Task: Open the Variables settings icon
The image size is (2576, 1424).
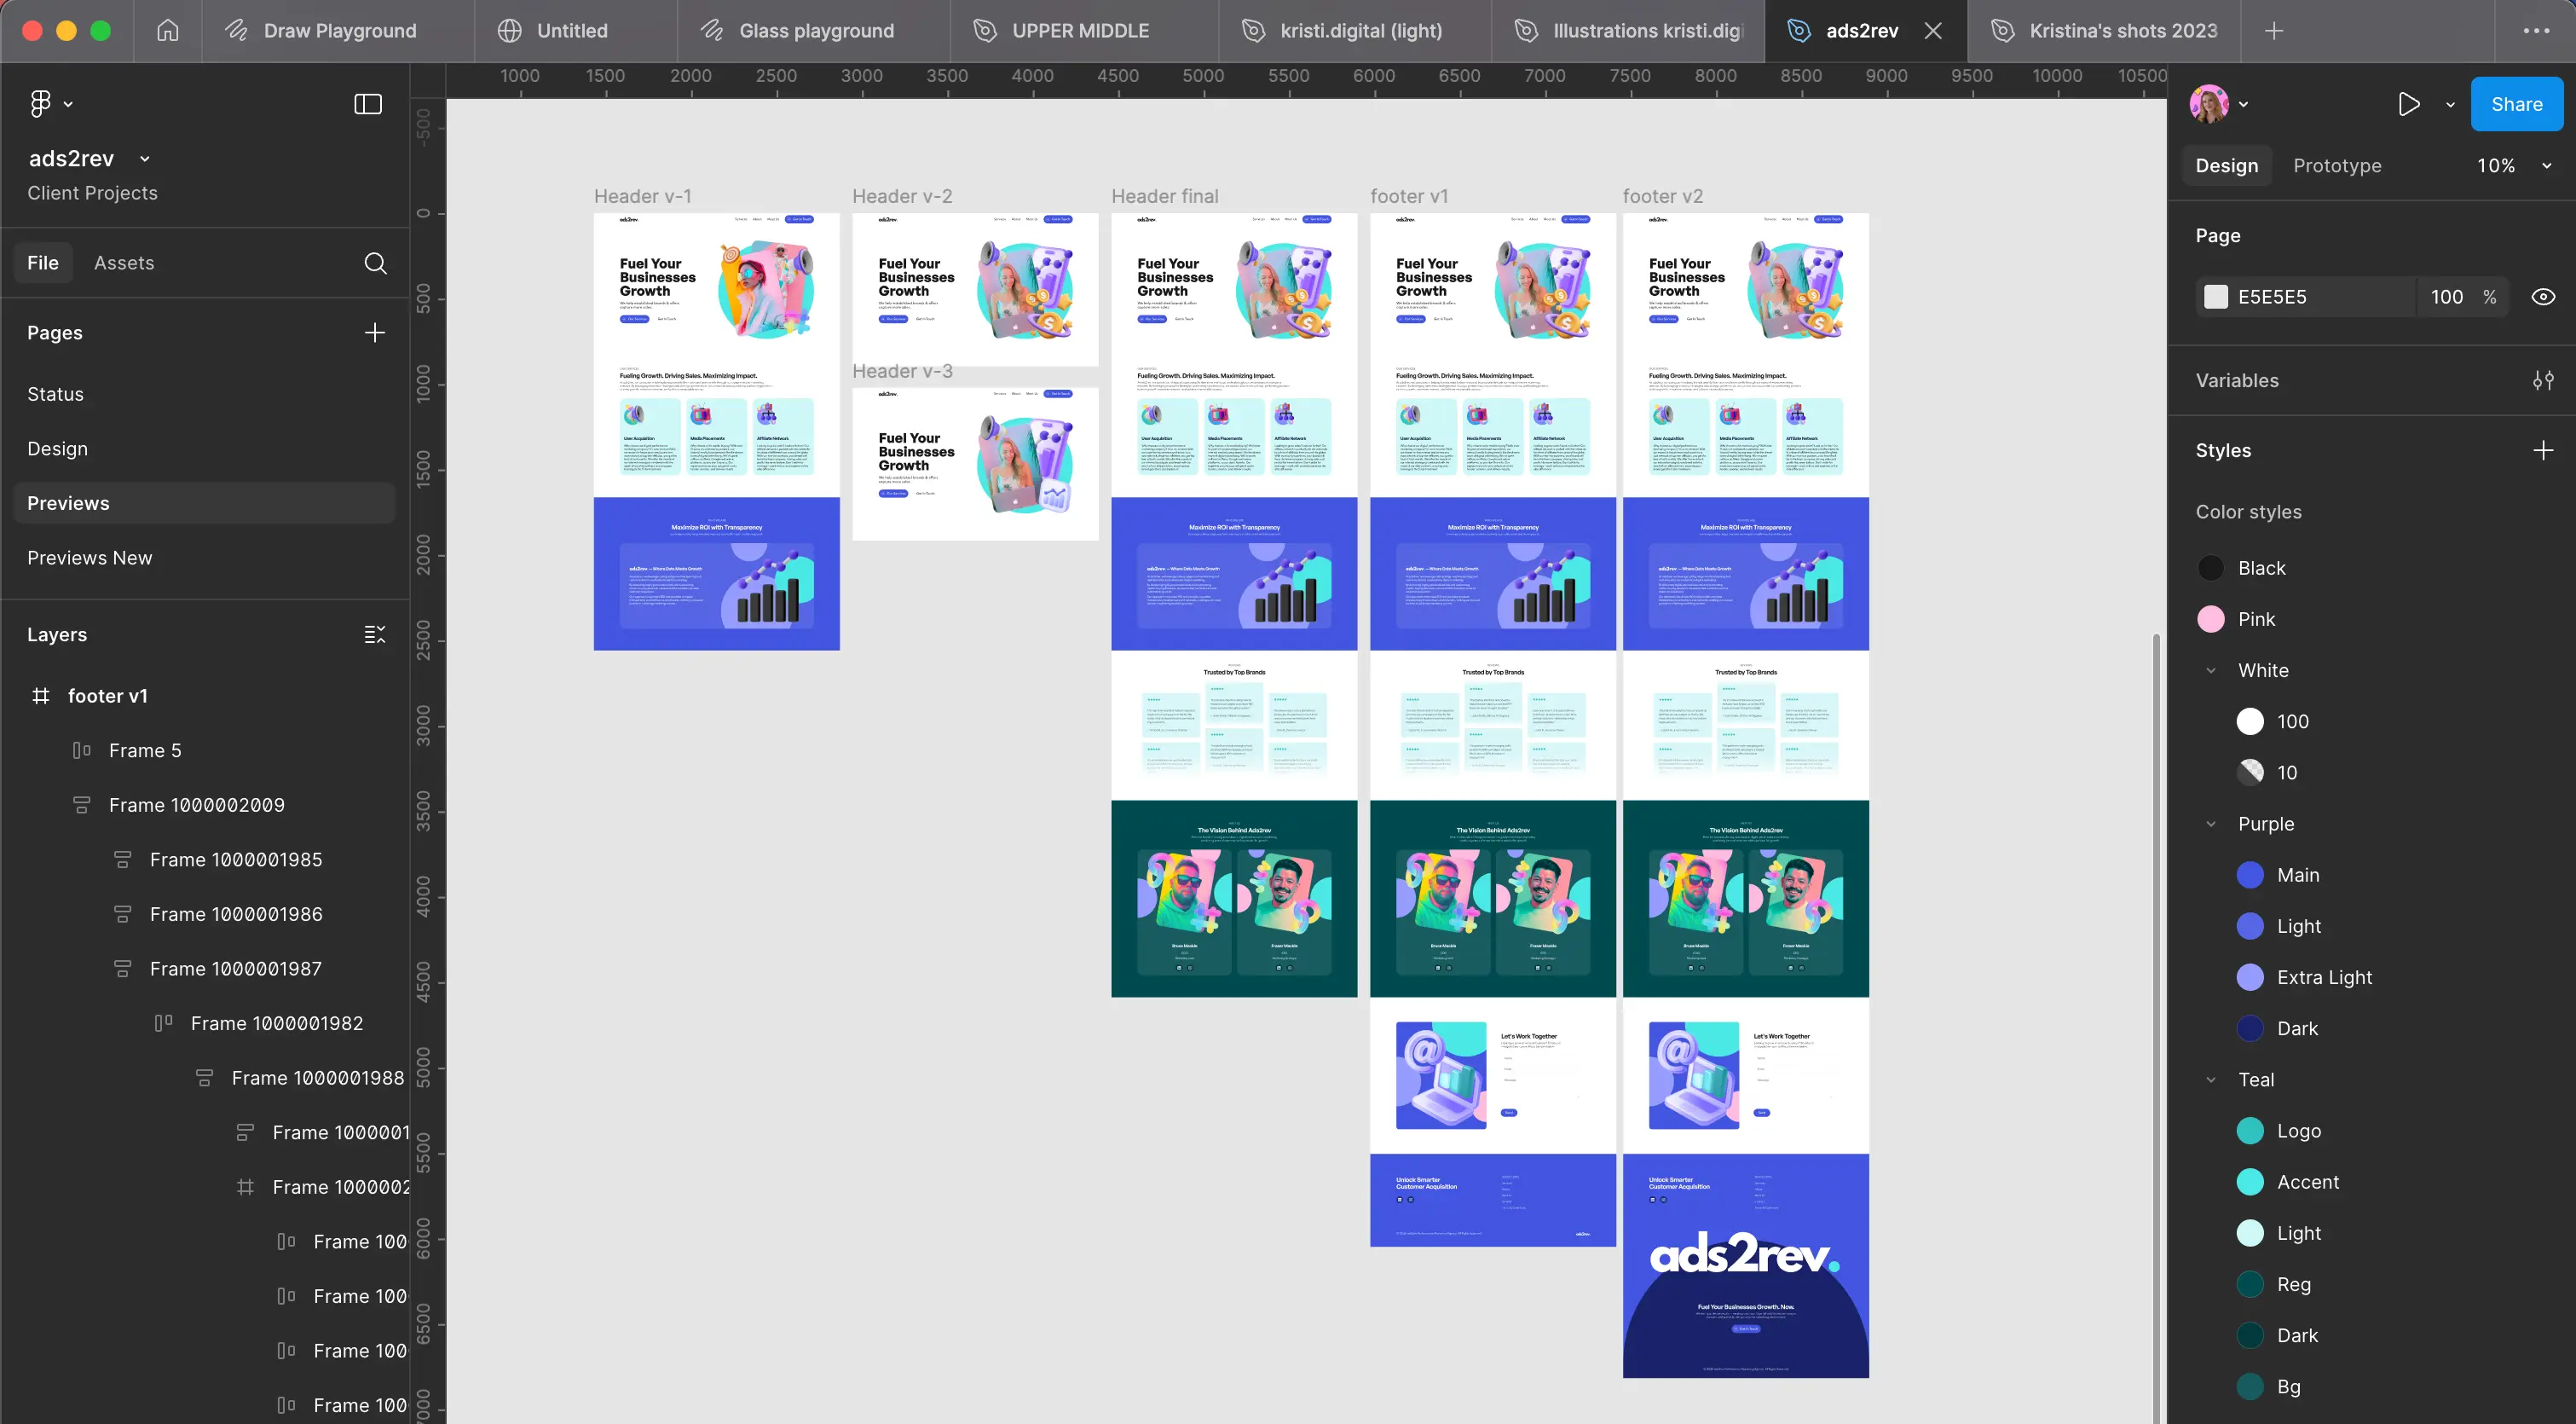Action: [2543, 380]
